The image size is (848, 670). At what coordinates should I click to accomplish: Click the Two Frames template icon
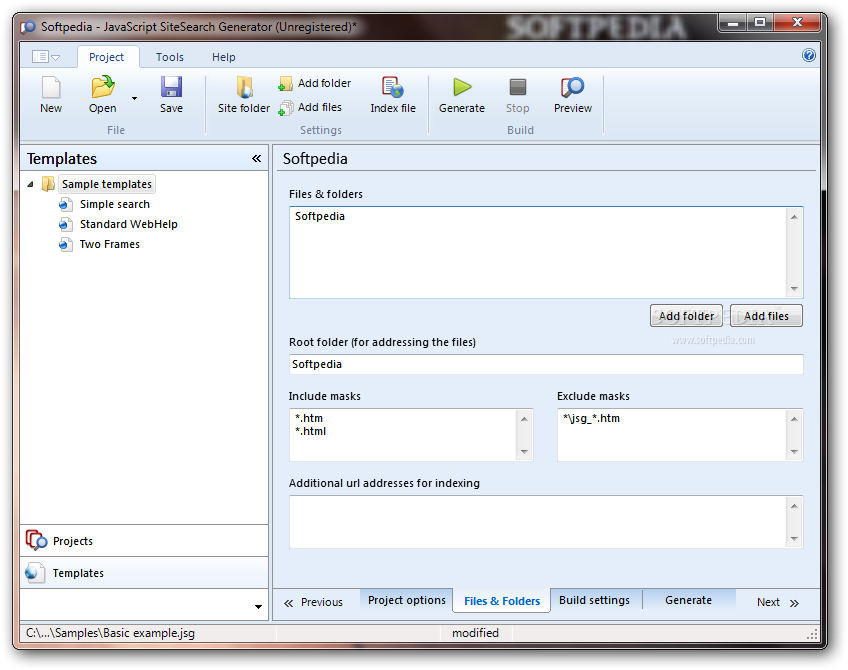[x=65, y=244]
